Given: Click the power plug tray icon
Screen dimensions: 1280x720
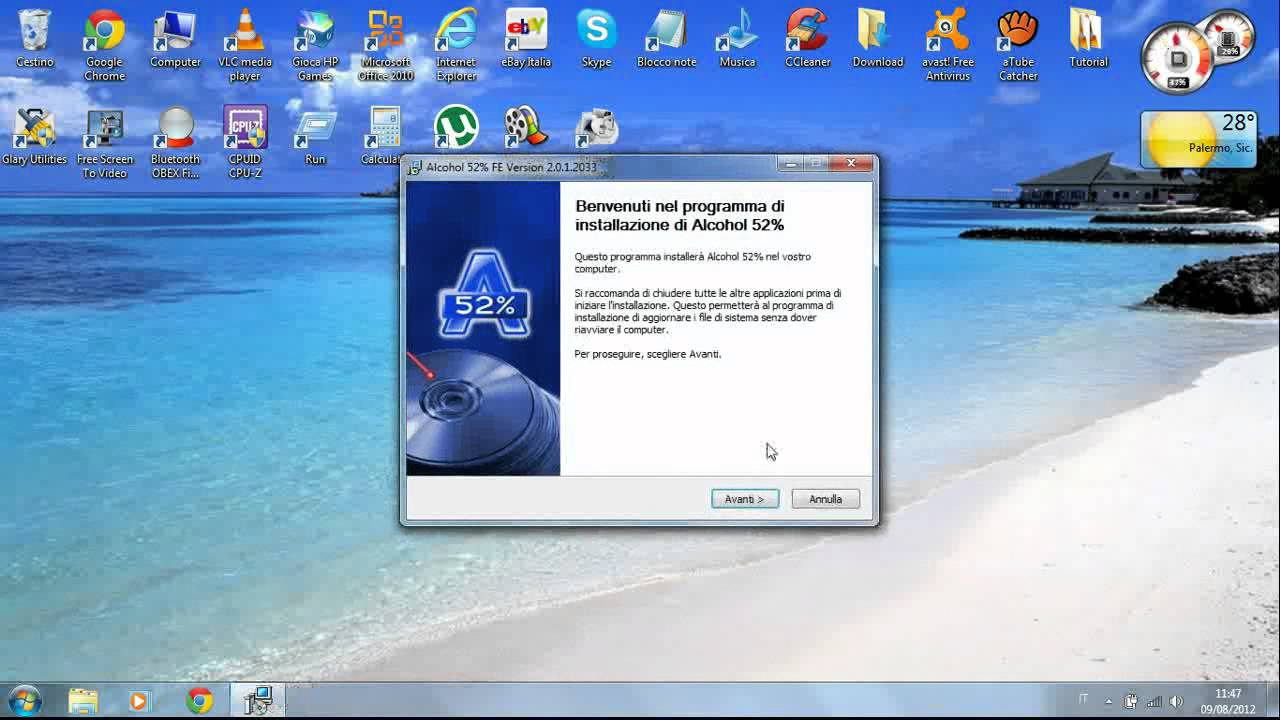Looking at the screenshot, I should coord(1131,701).
